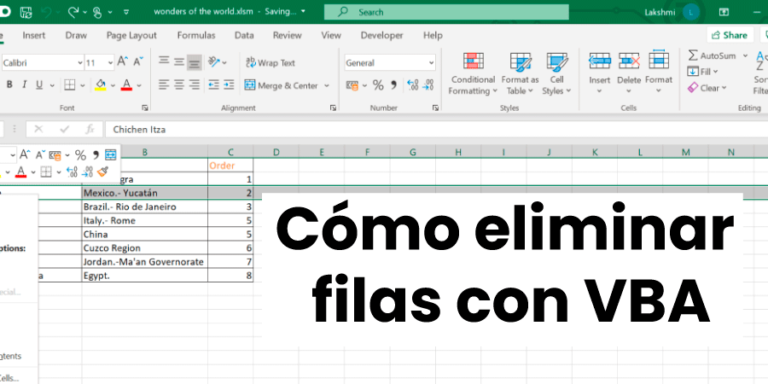Click Increase Indent icon
Screen dimensions: 768x384
click(x=229, y=85)
